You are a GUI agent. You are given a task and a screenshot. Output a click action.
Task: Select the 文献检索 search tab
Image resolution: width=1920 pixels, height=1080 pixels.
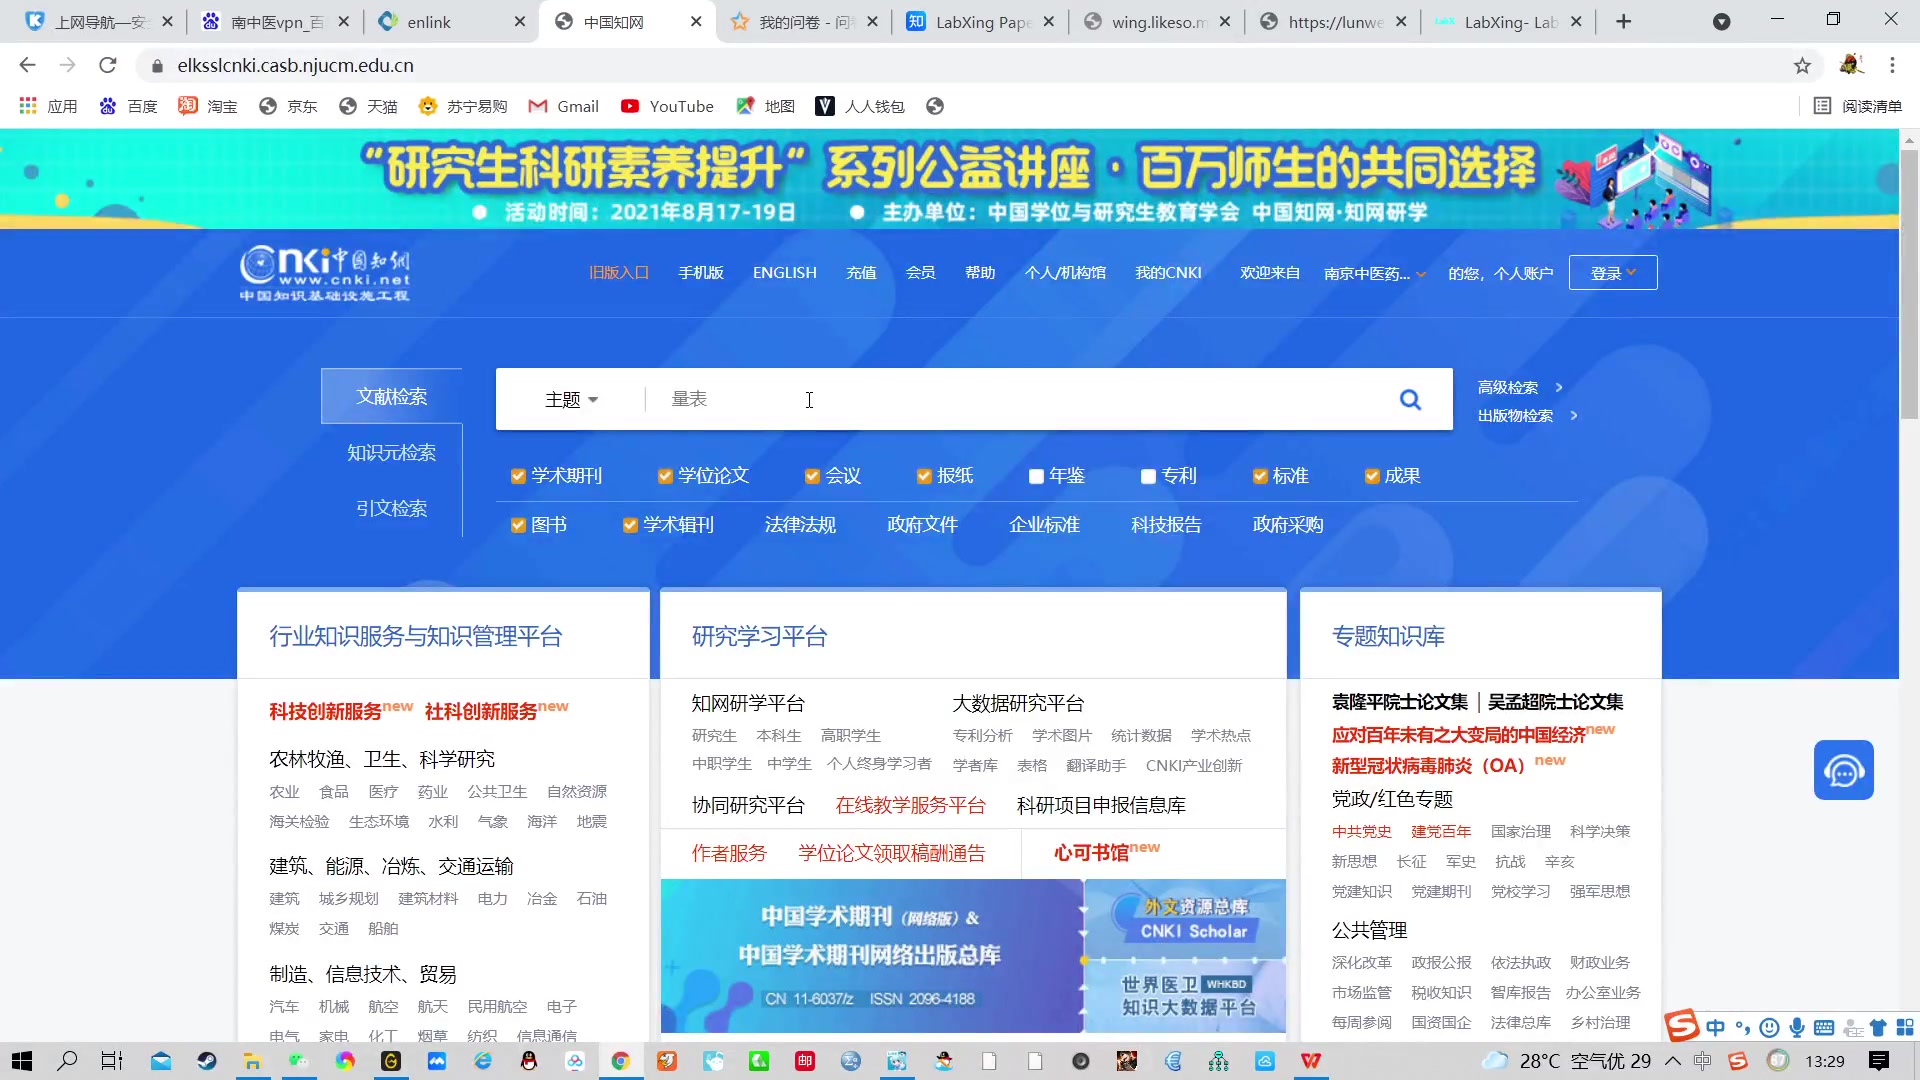392,396
